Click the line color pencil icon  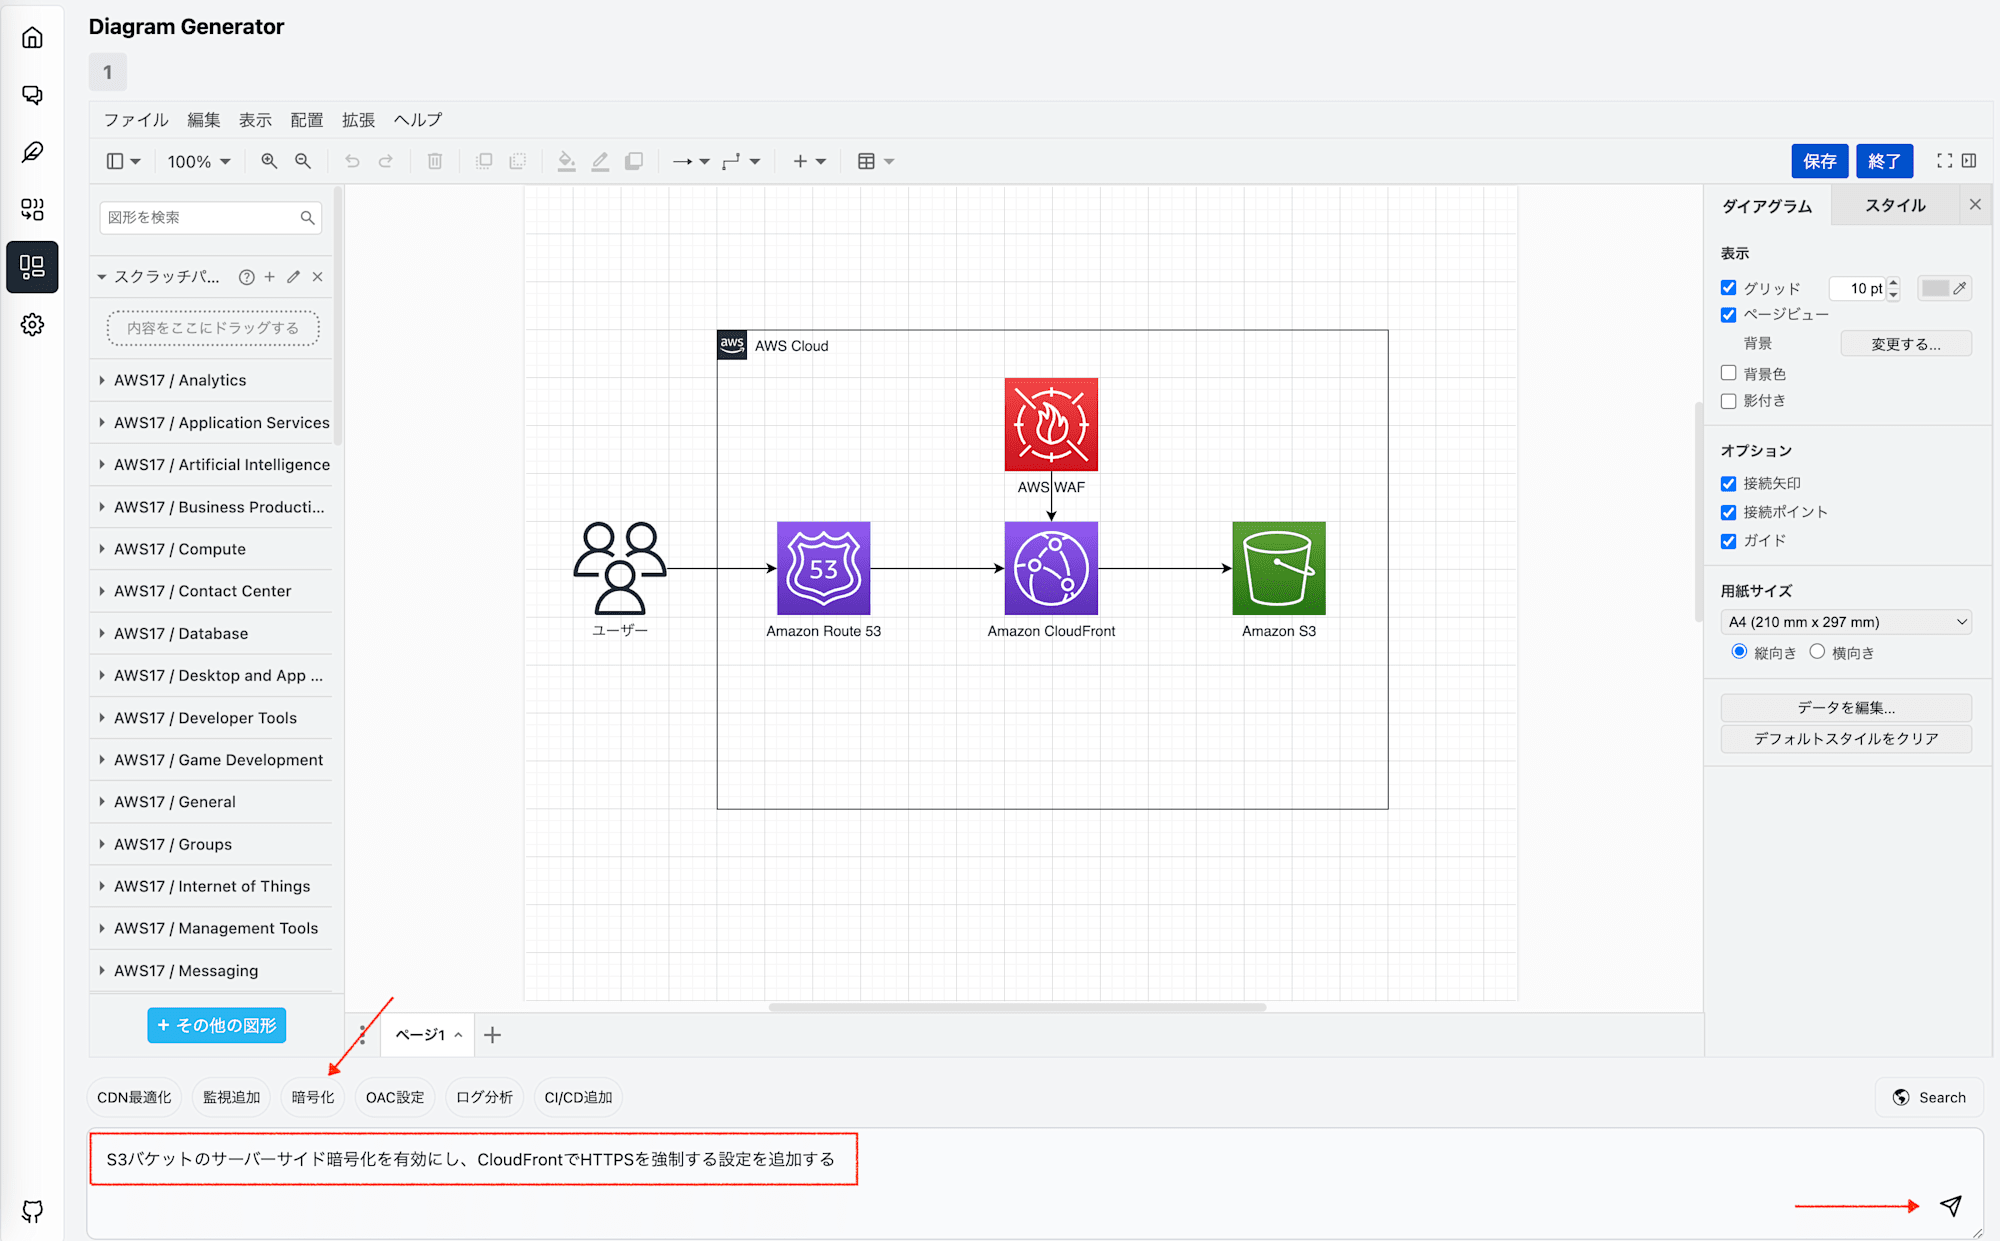(600, 161)
